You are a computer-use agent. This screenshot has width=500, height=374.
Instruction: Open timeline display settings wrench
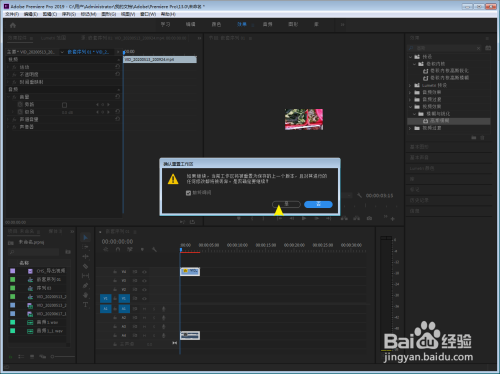(154, 249)
